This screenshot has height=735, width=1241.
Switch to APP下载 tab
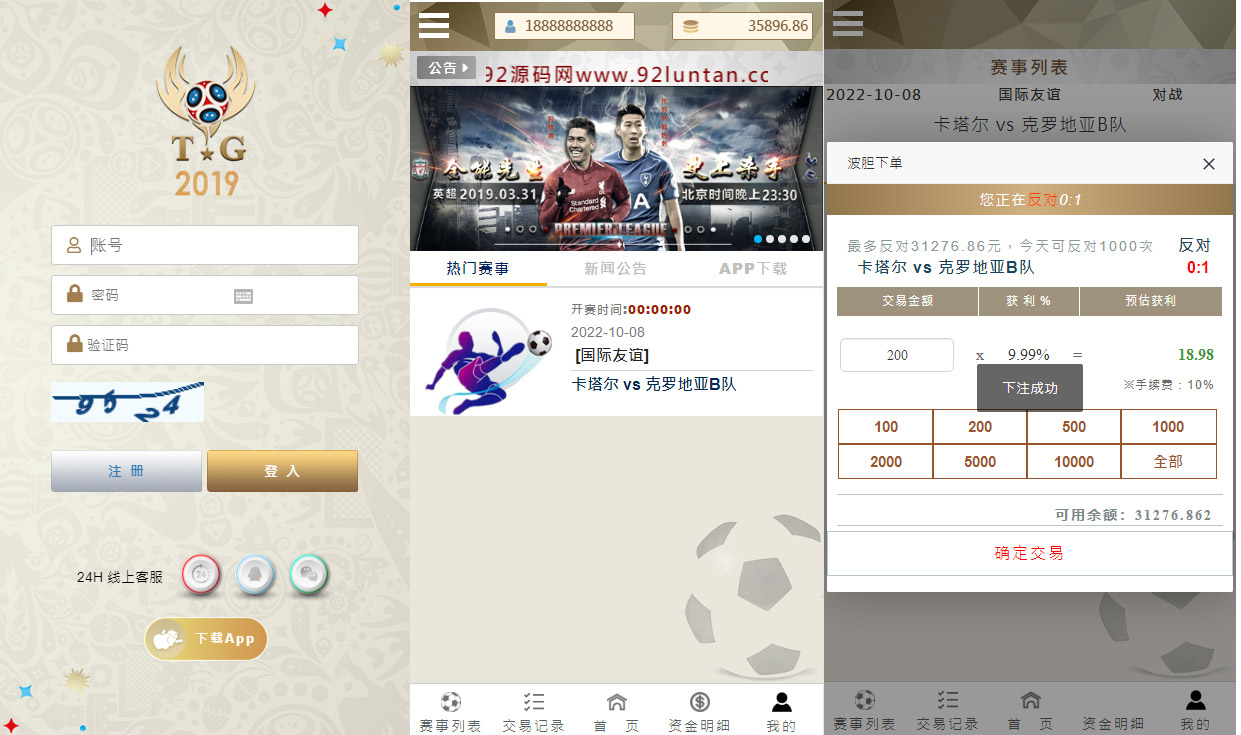753,268
